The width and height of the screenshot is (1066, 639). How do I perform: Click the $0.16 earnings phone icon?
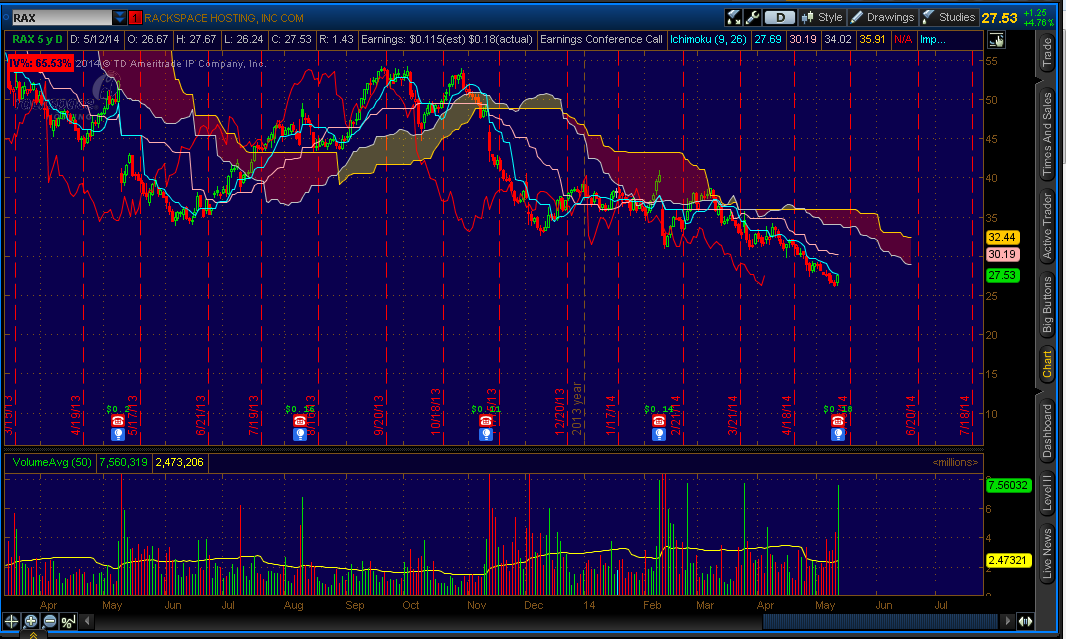tap(300, 421)
